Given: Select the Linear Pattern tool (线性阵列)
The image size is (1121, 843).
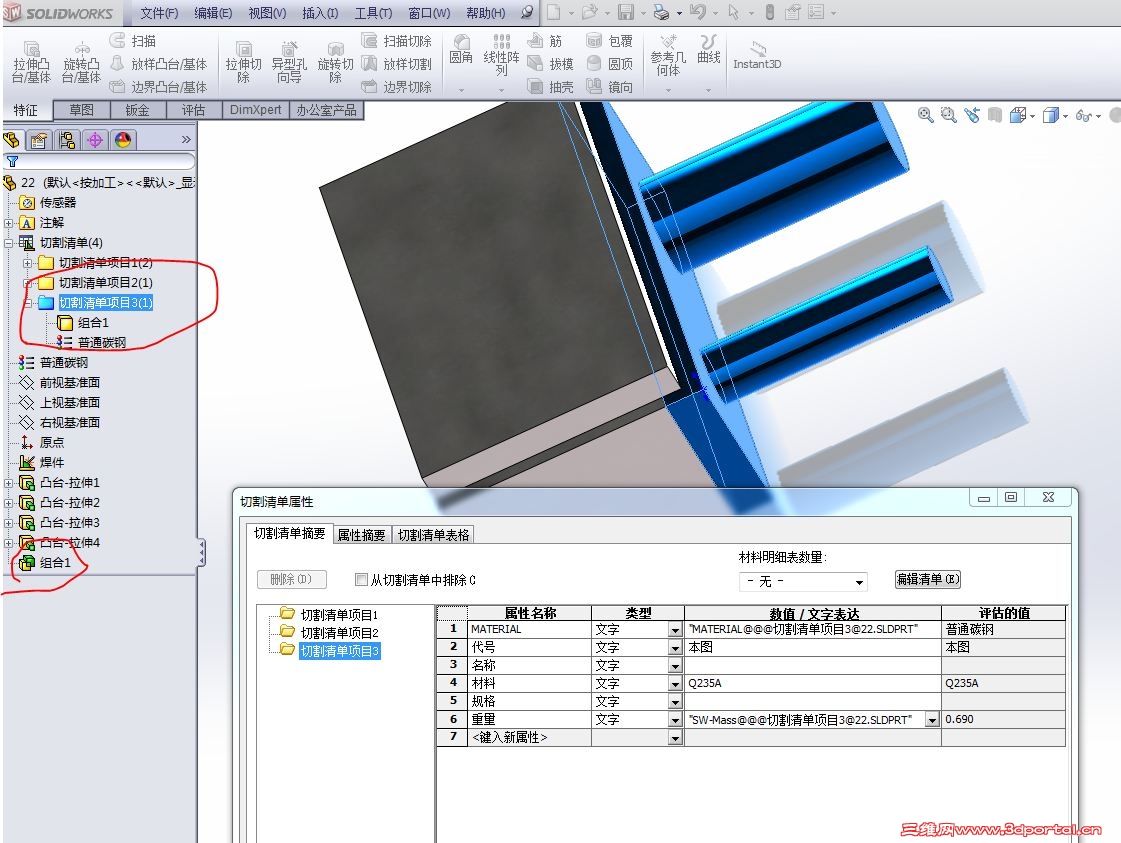Looking at the screenshot, I should [x=501, y=55].
